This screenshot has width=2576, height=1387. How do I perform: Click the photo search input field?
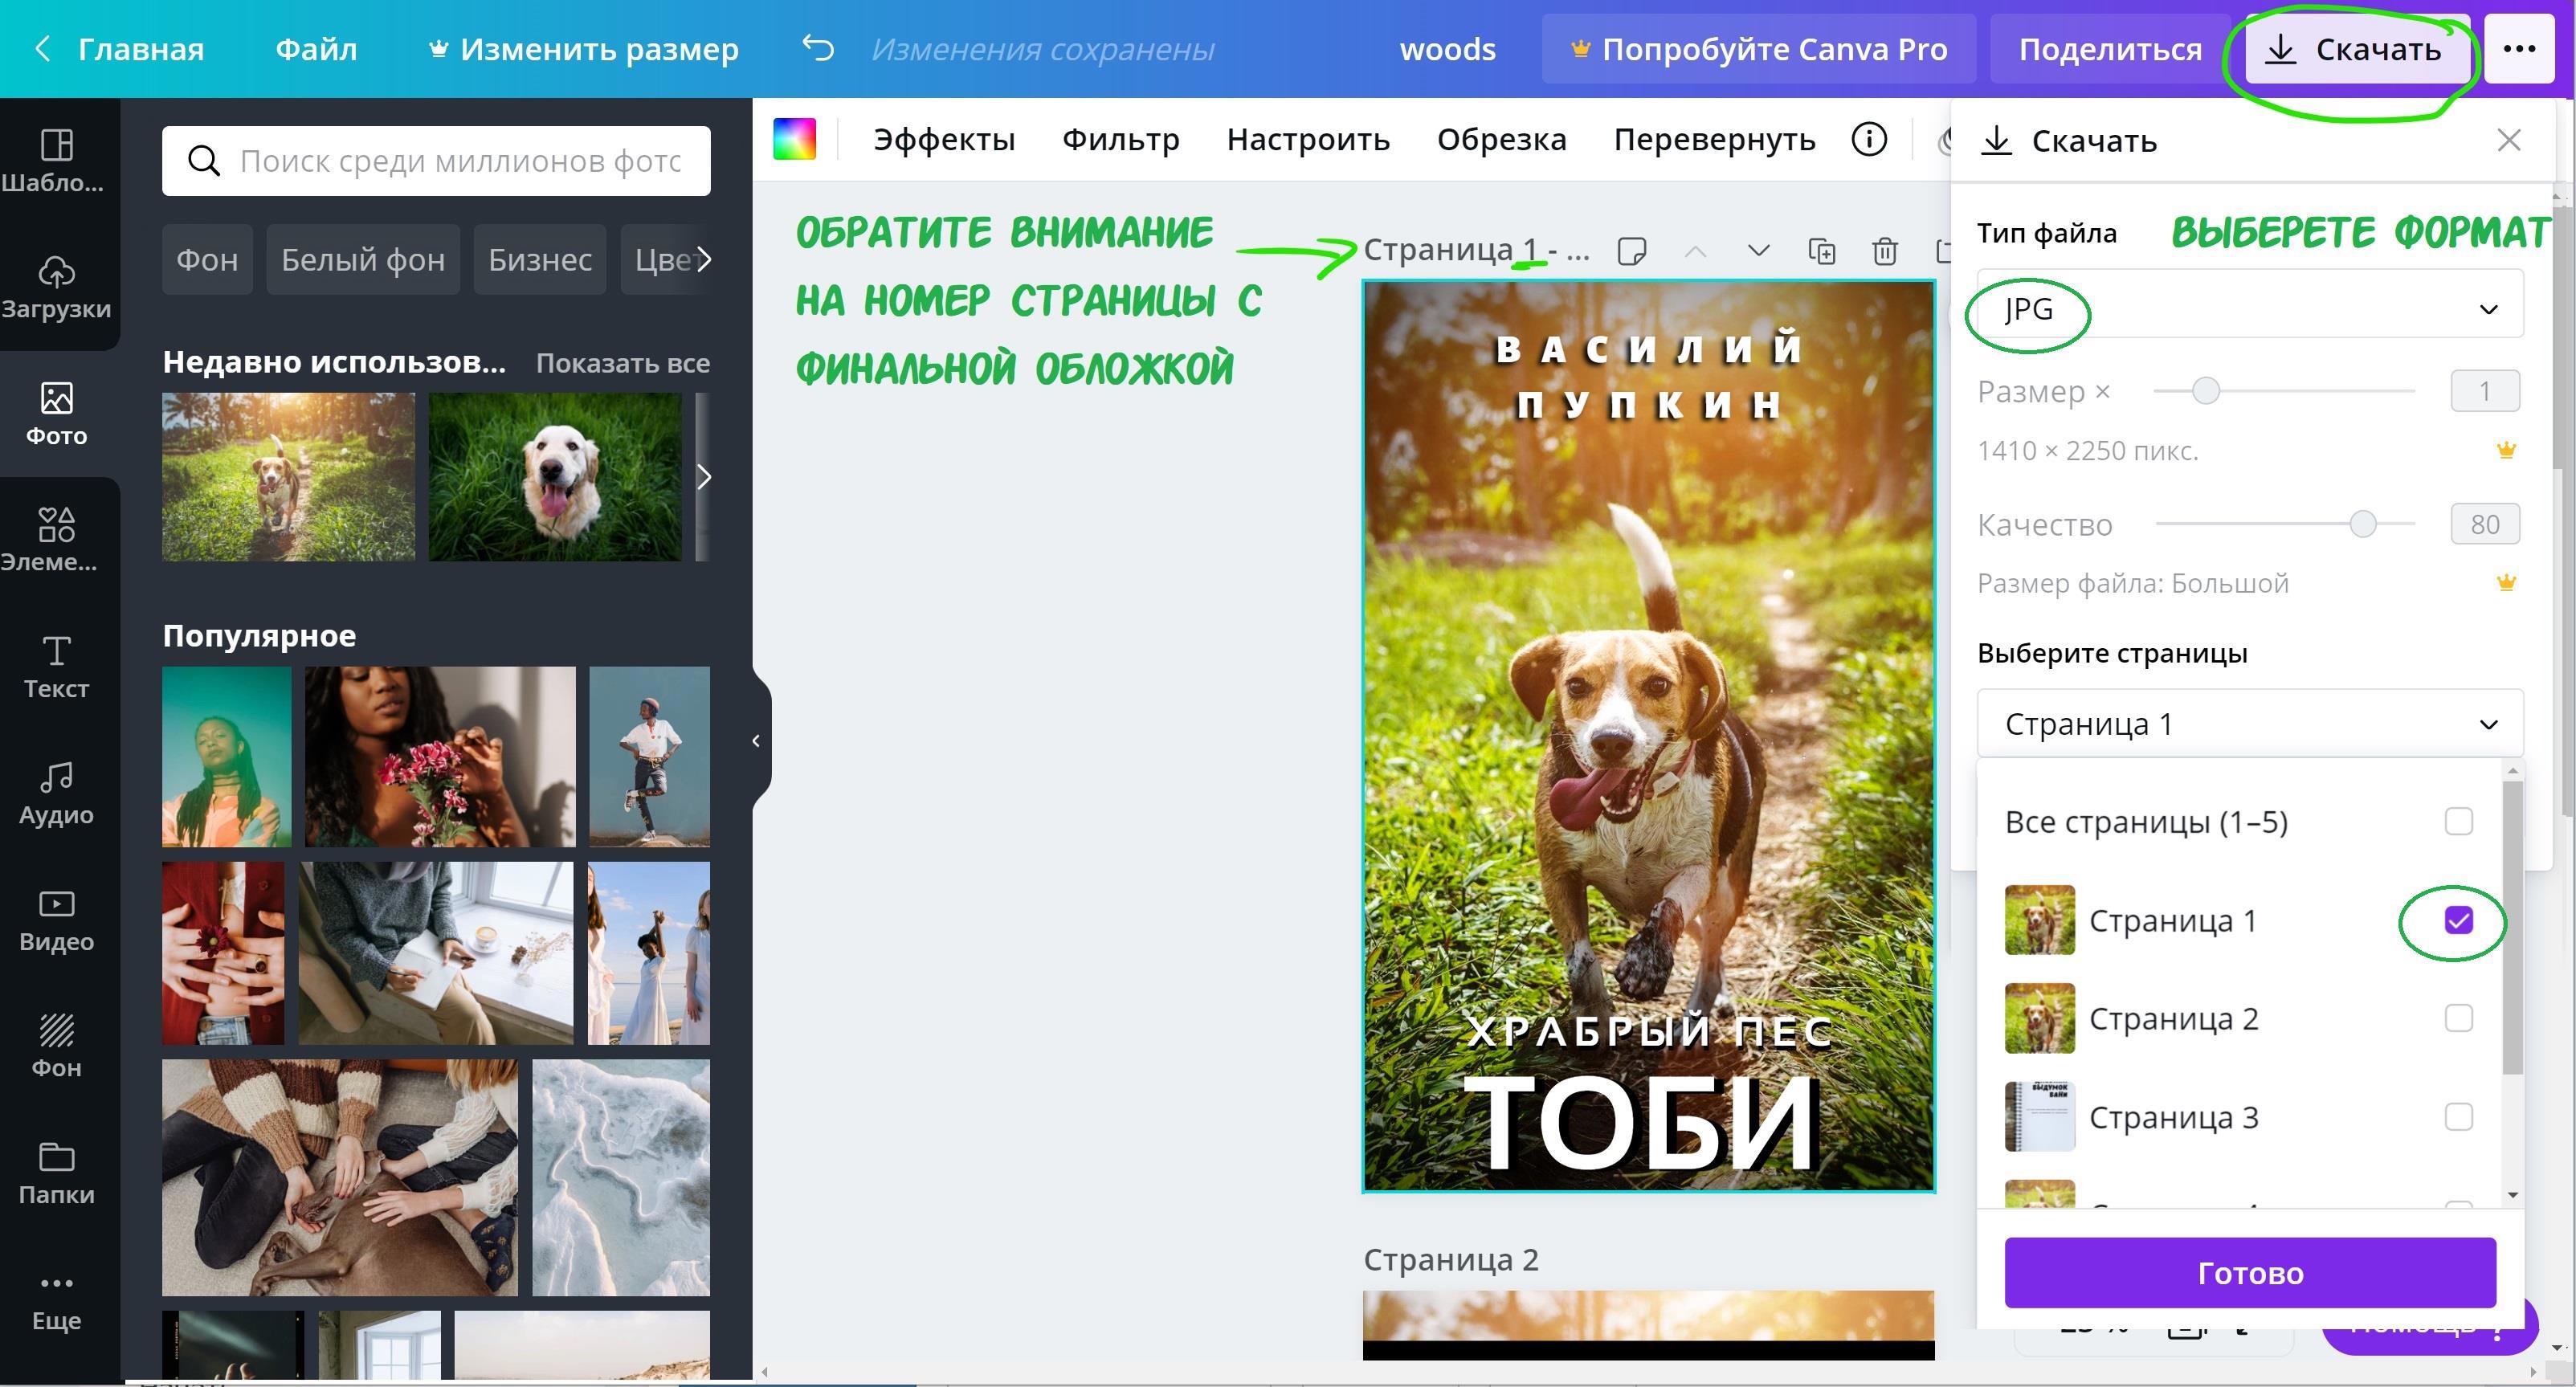click(460, 160)
